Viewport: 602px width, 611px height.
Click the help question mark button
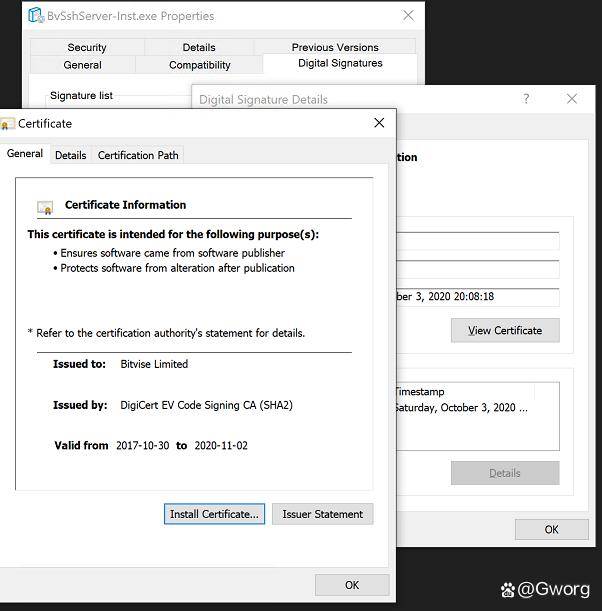click(526, 99)
